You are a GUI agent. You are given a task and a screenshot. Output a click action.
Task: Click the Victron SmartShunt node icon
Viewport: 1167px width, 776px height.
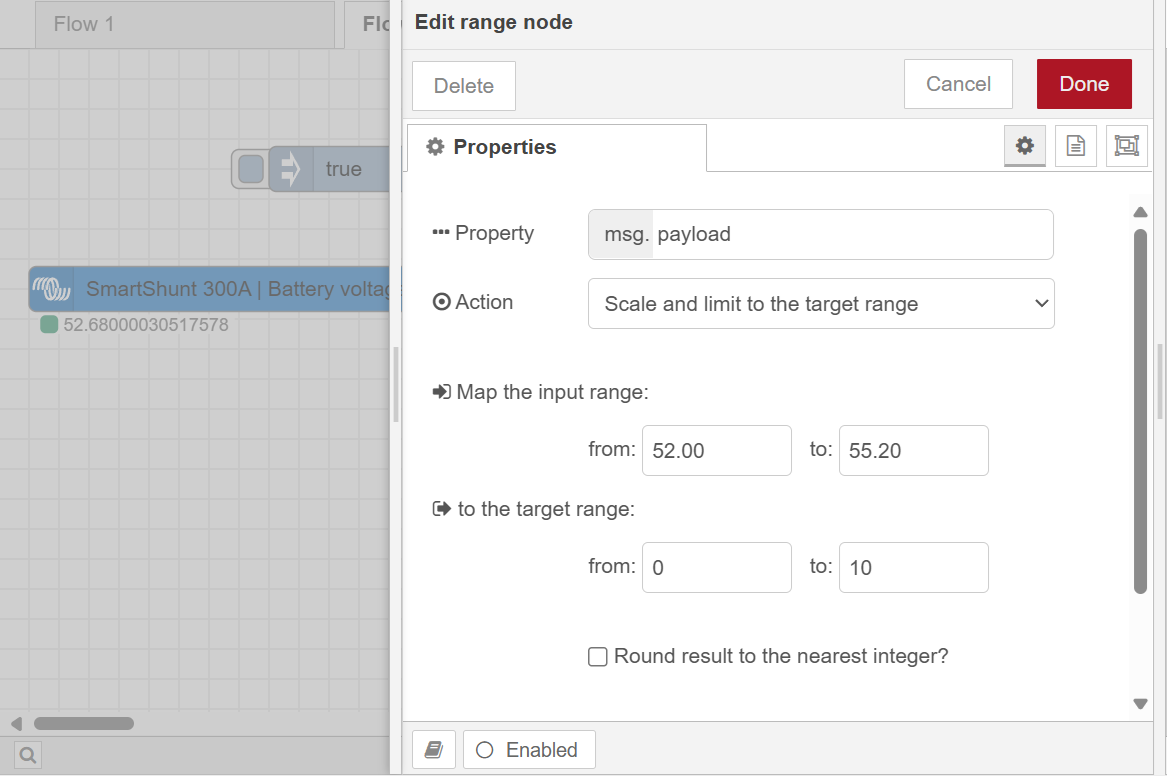[52, 290]
